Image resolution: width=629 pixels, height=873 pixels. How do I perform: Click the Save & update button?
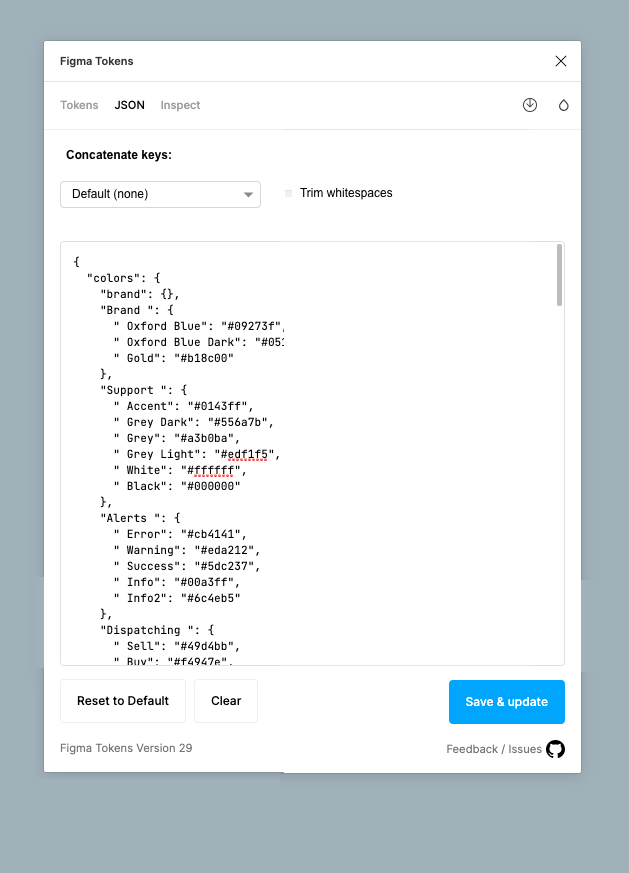pos(506,701)
